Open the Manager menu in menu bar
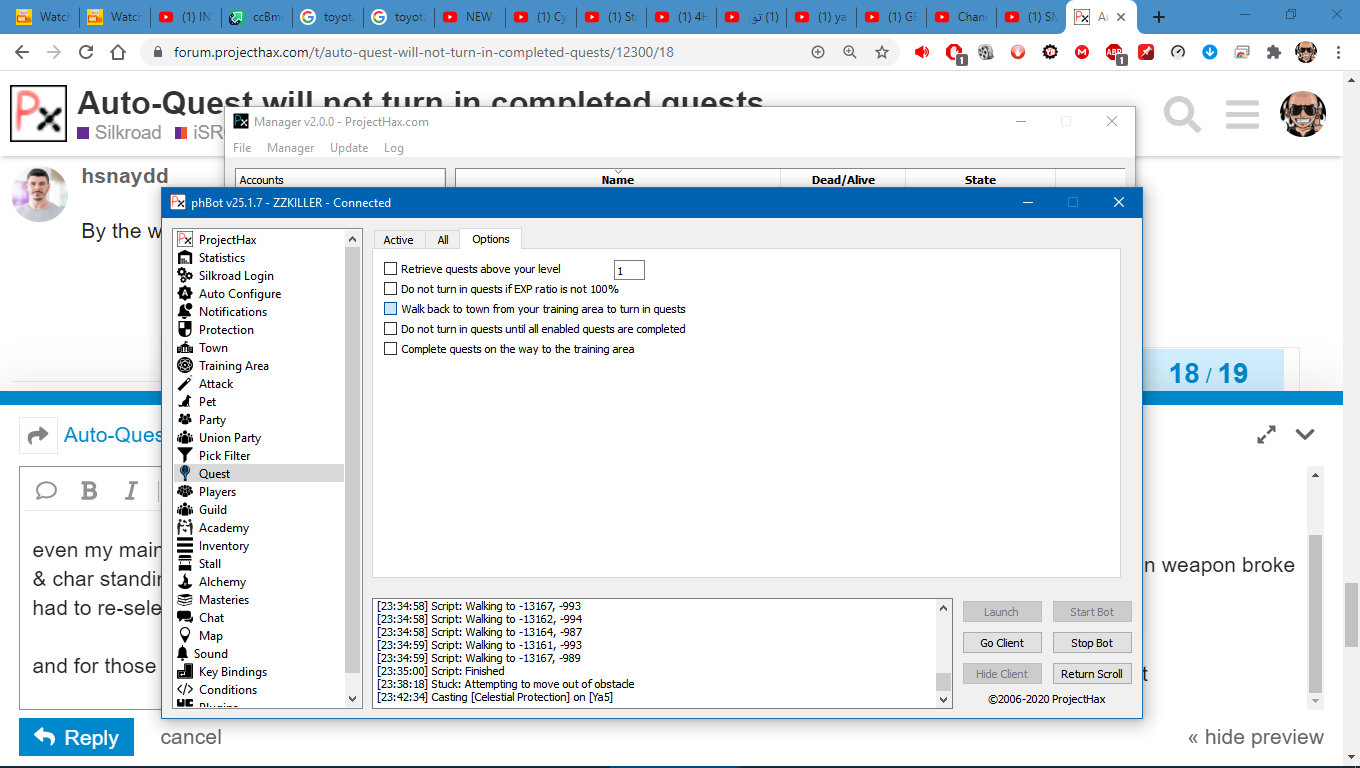 (290, 148)
